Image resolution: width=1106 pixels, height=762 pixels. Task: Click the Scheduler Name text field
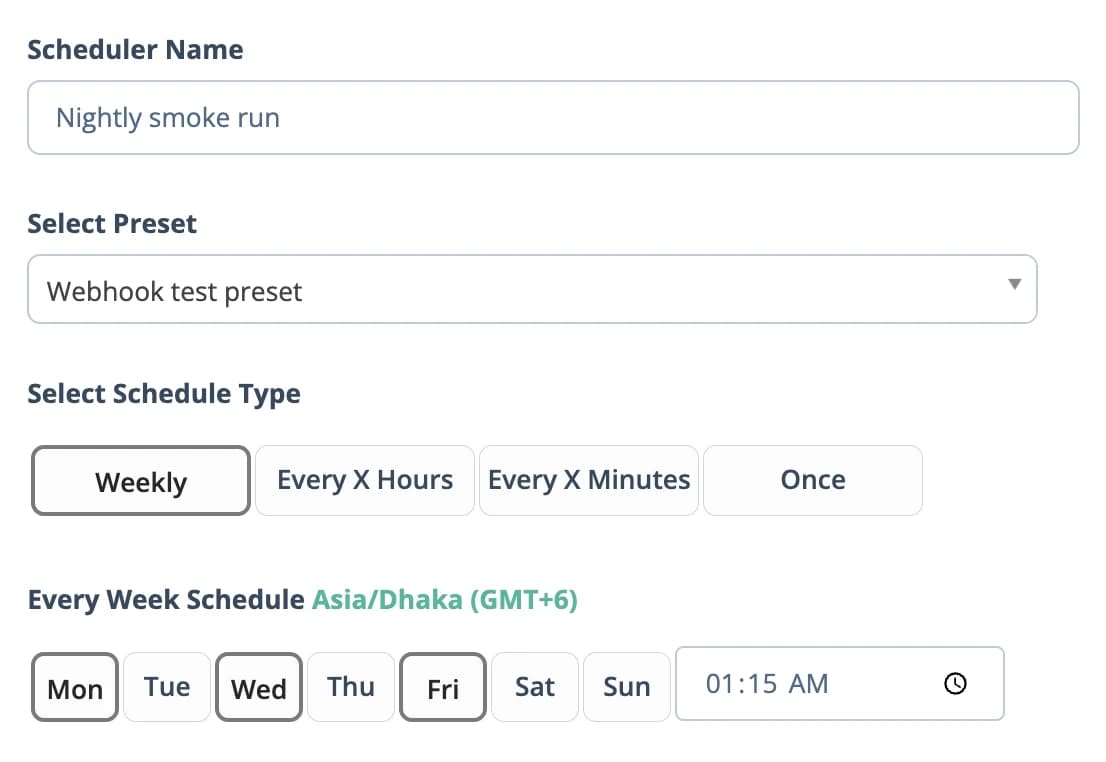pos(553,117)
